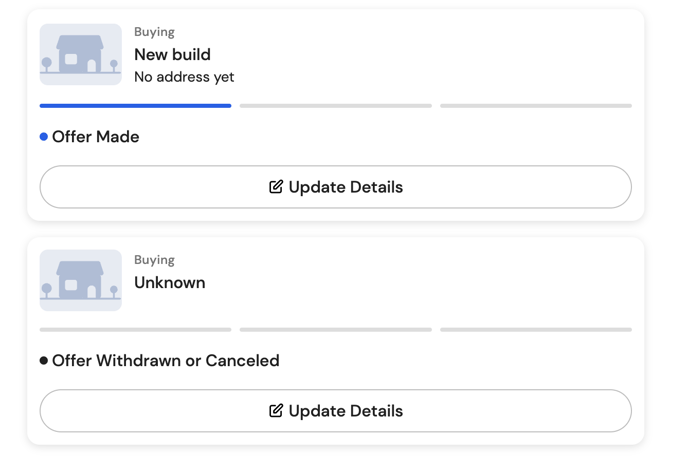Click the black Offer Withdrawn status dot

tap(44, 361)
